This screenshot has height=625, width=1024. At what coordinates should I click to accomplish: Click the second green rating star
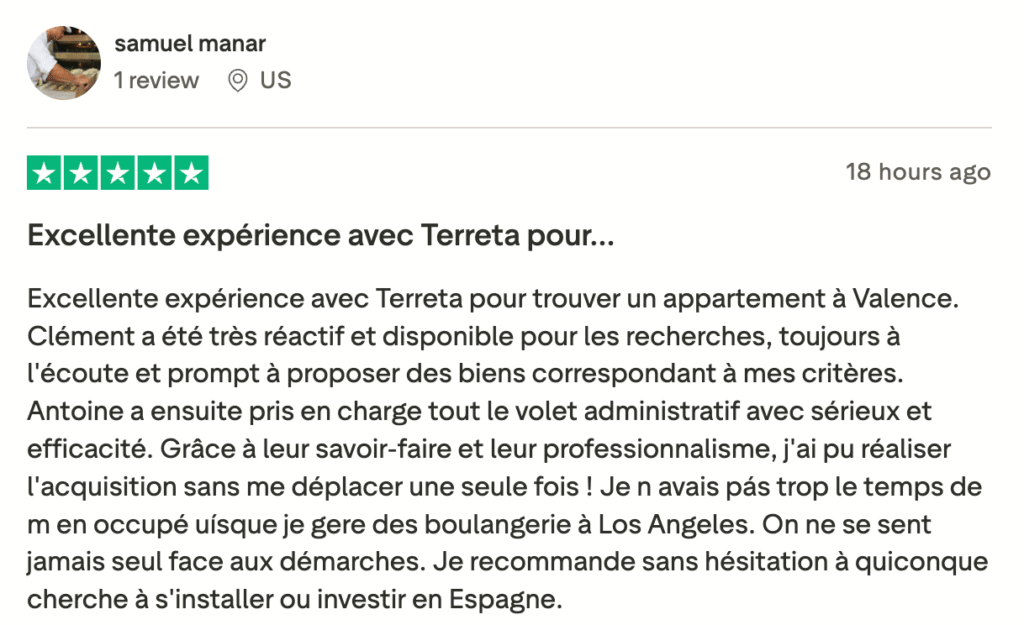(x=80, y=173)
